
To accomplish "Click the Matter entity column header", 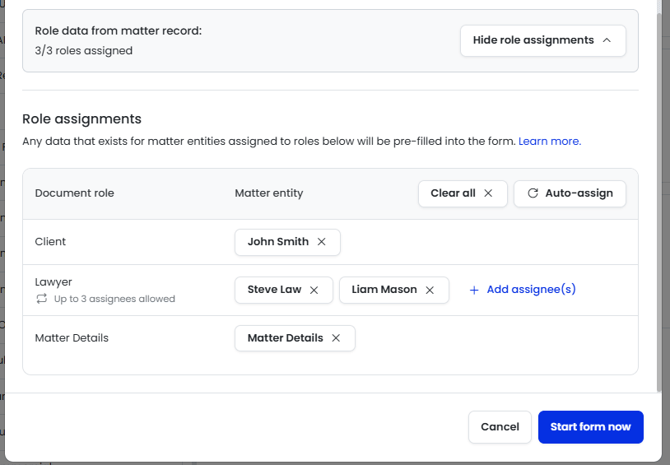I will coord(268,193).
